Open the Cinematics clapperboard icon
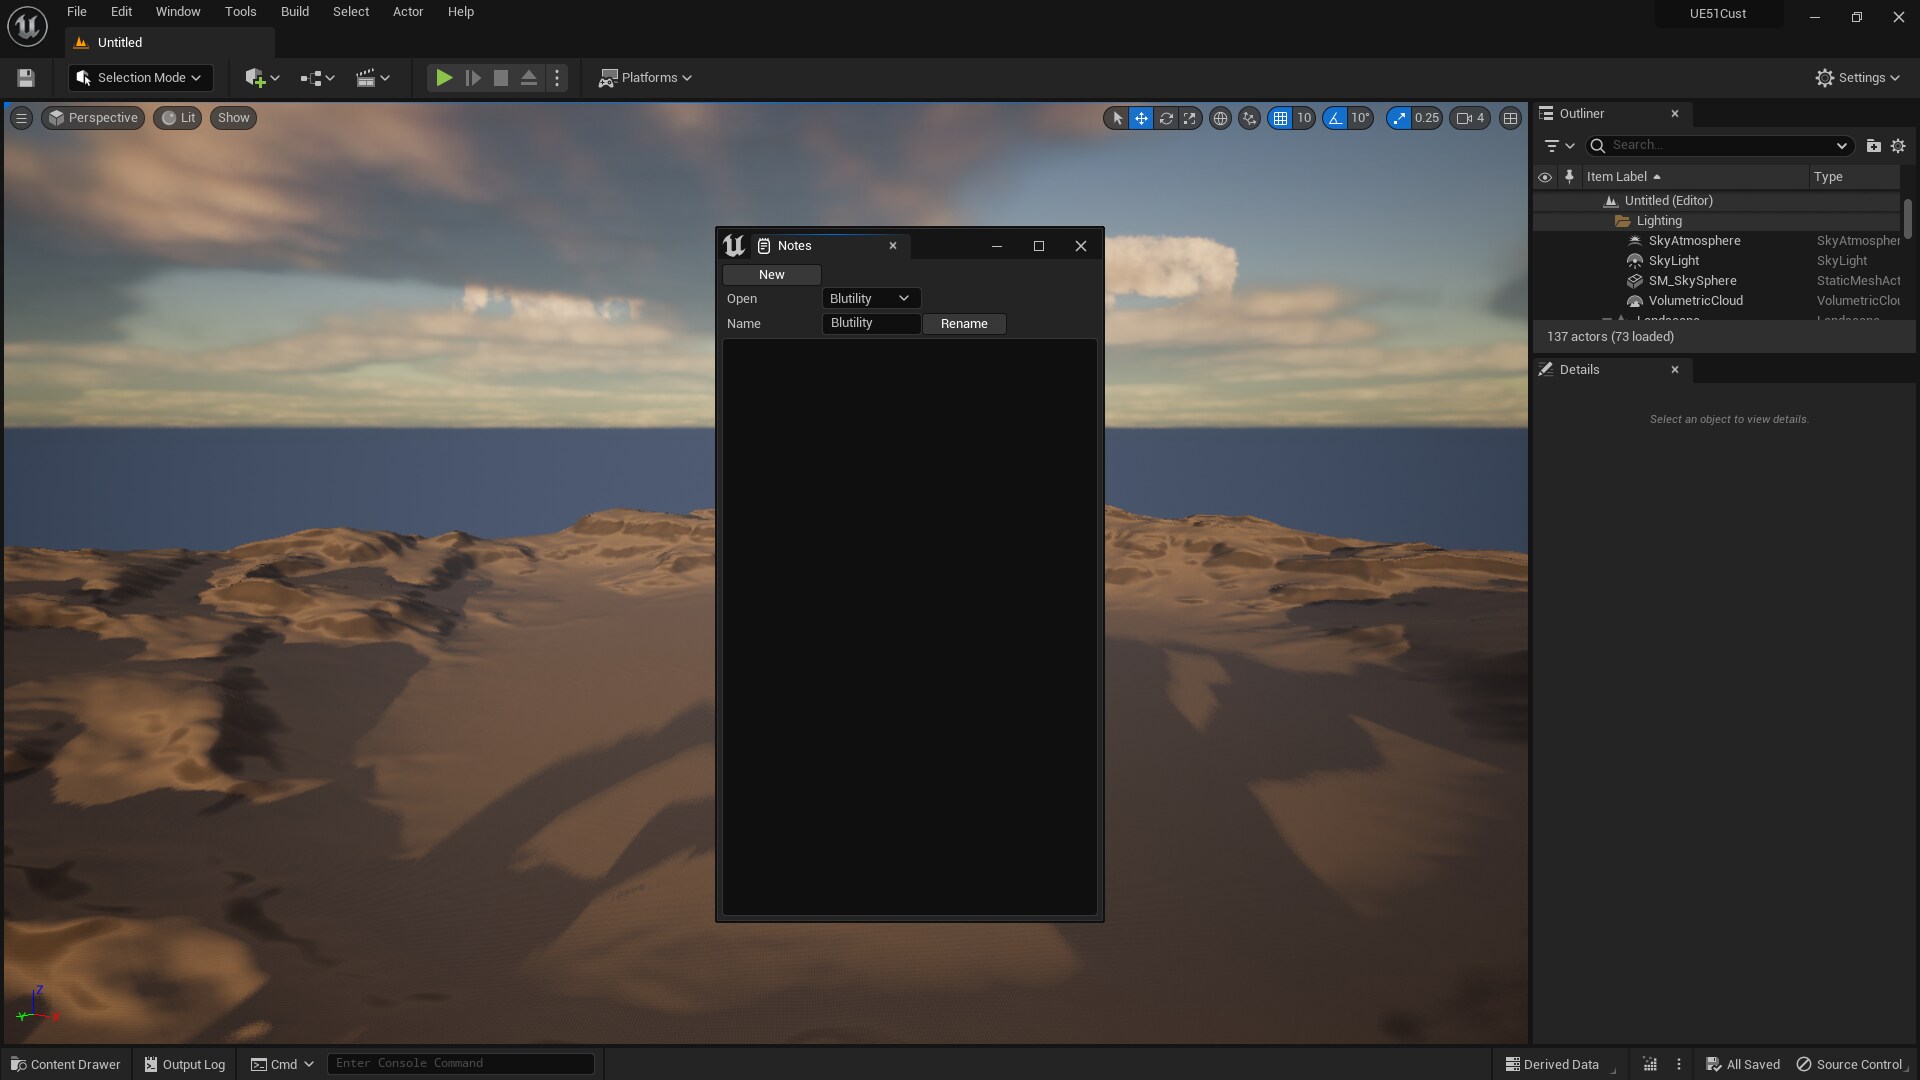This screenshot has height=1080, width=1920. tap(368, 77)
